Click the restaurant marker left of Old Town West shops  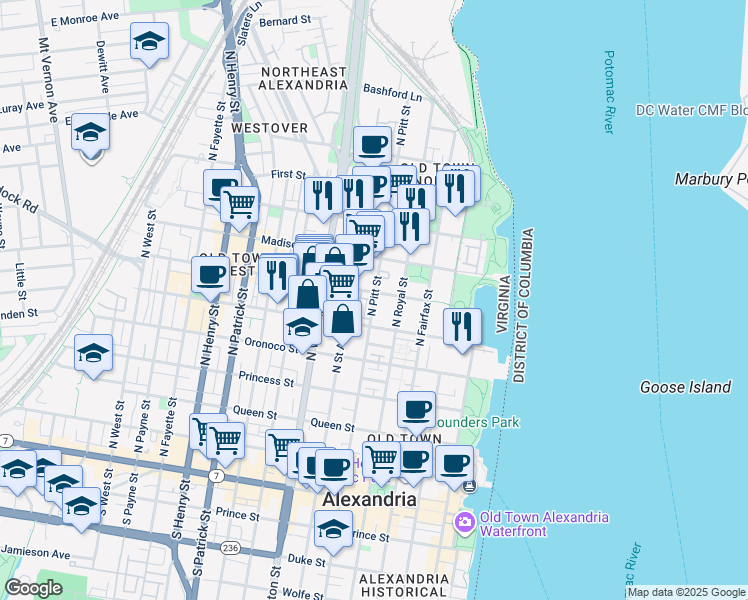point(277,279)
